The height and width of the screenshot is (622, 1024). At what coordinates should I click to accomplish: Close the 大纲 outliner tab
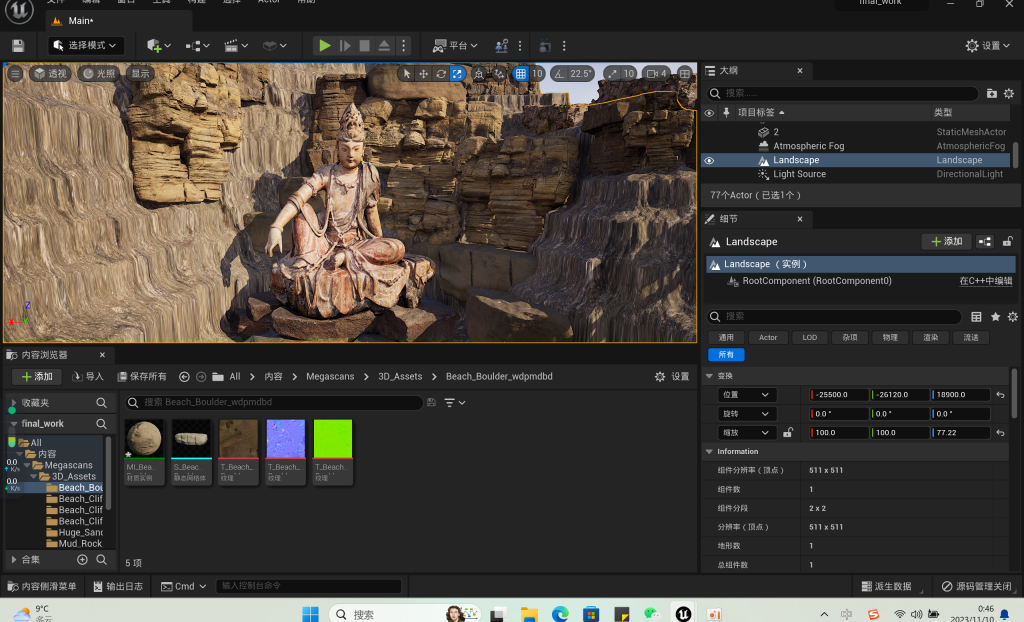pyautogui.click(x=800, y=71)
